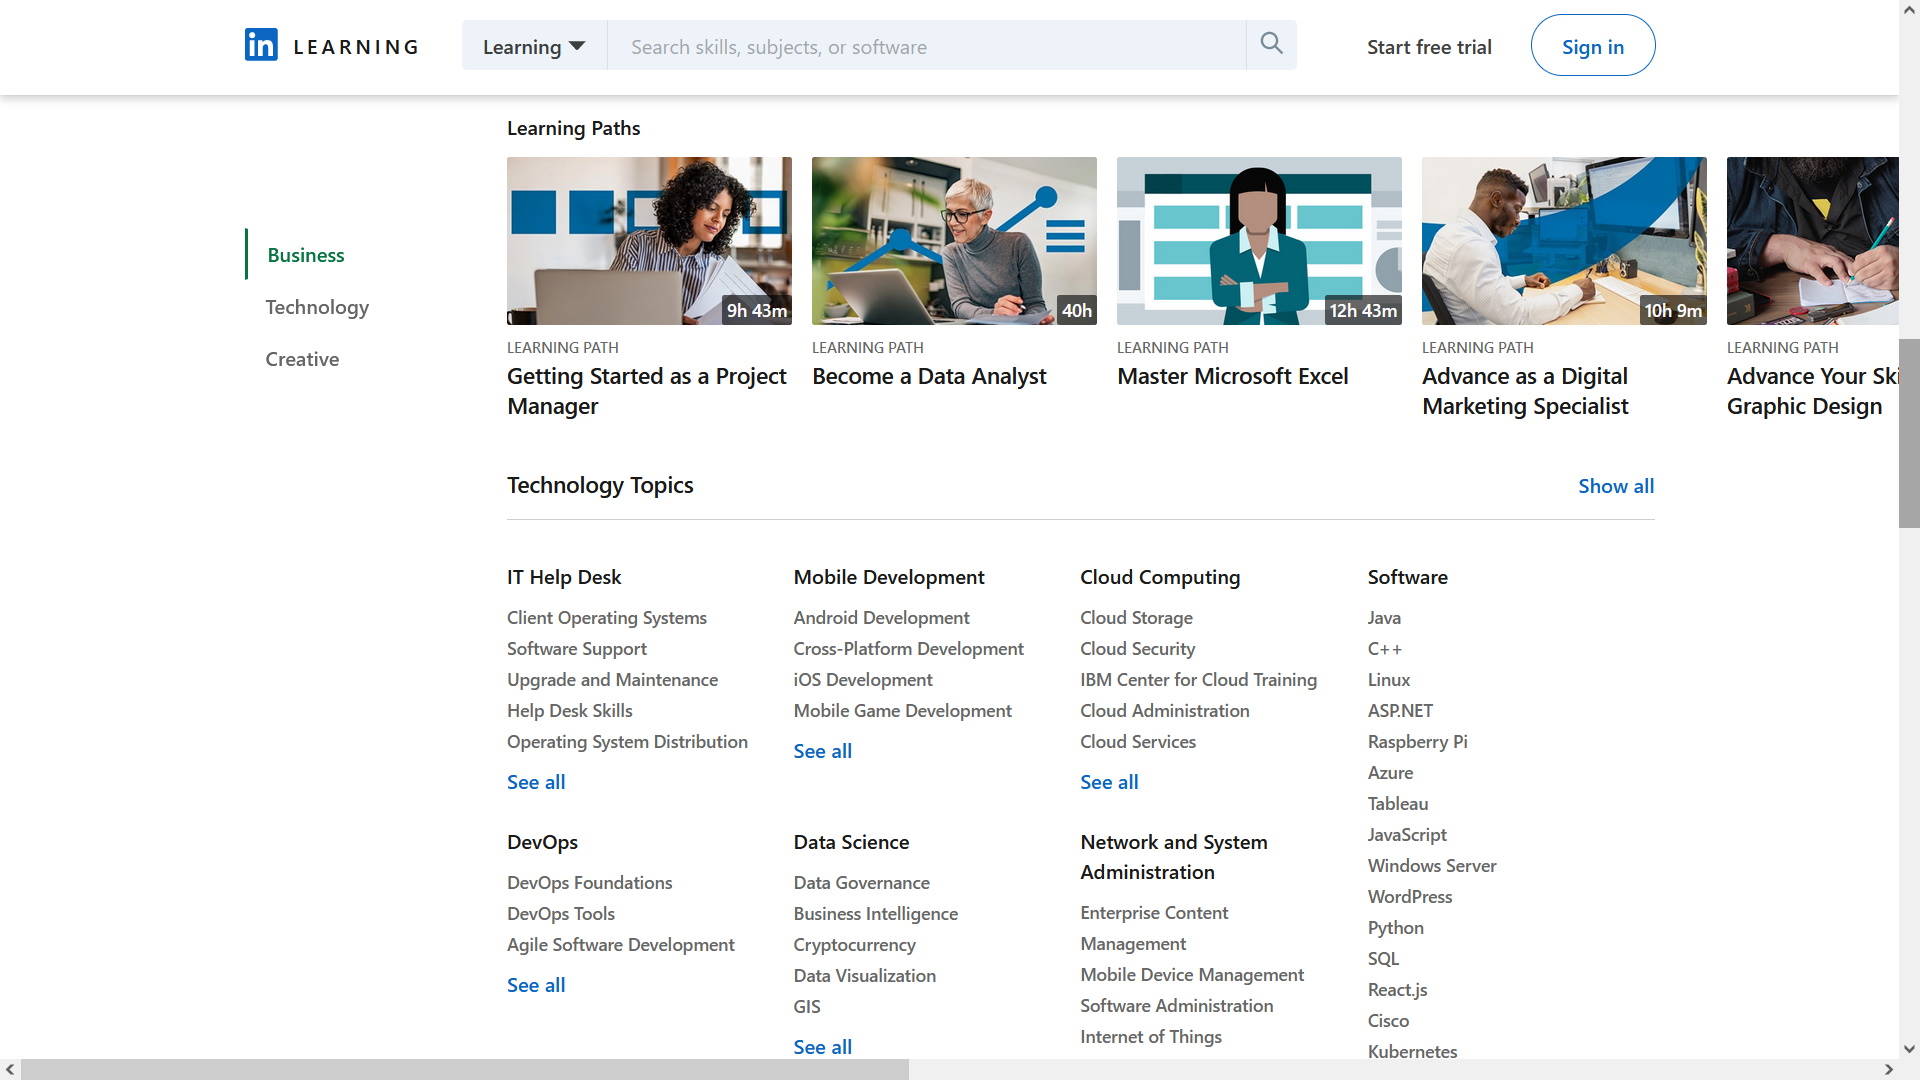The width and height of the screenshot is (1920, 1080).
Task: Open Data Visualization topic
Action: (864, 976)
